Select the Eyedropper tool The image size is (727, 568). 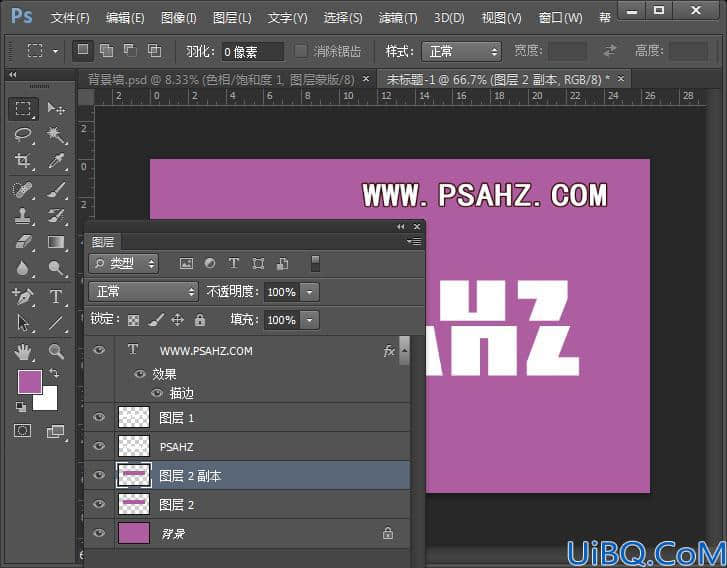(x=56, y=161)
